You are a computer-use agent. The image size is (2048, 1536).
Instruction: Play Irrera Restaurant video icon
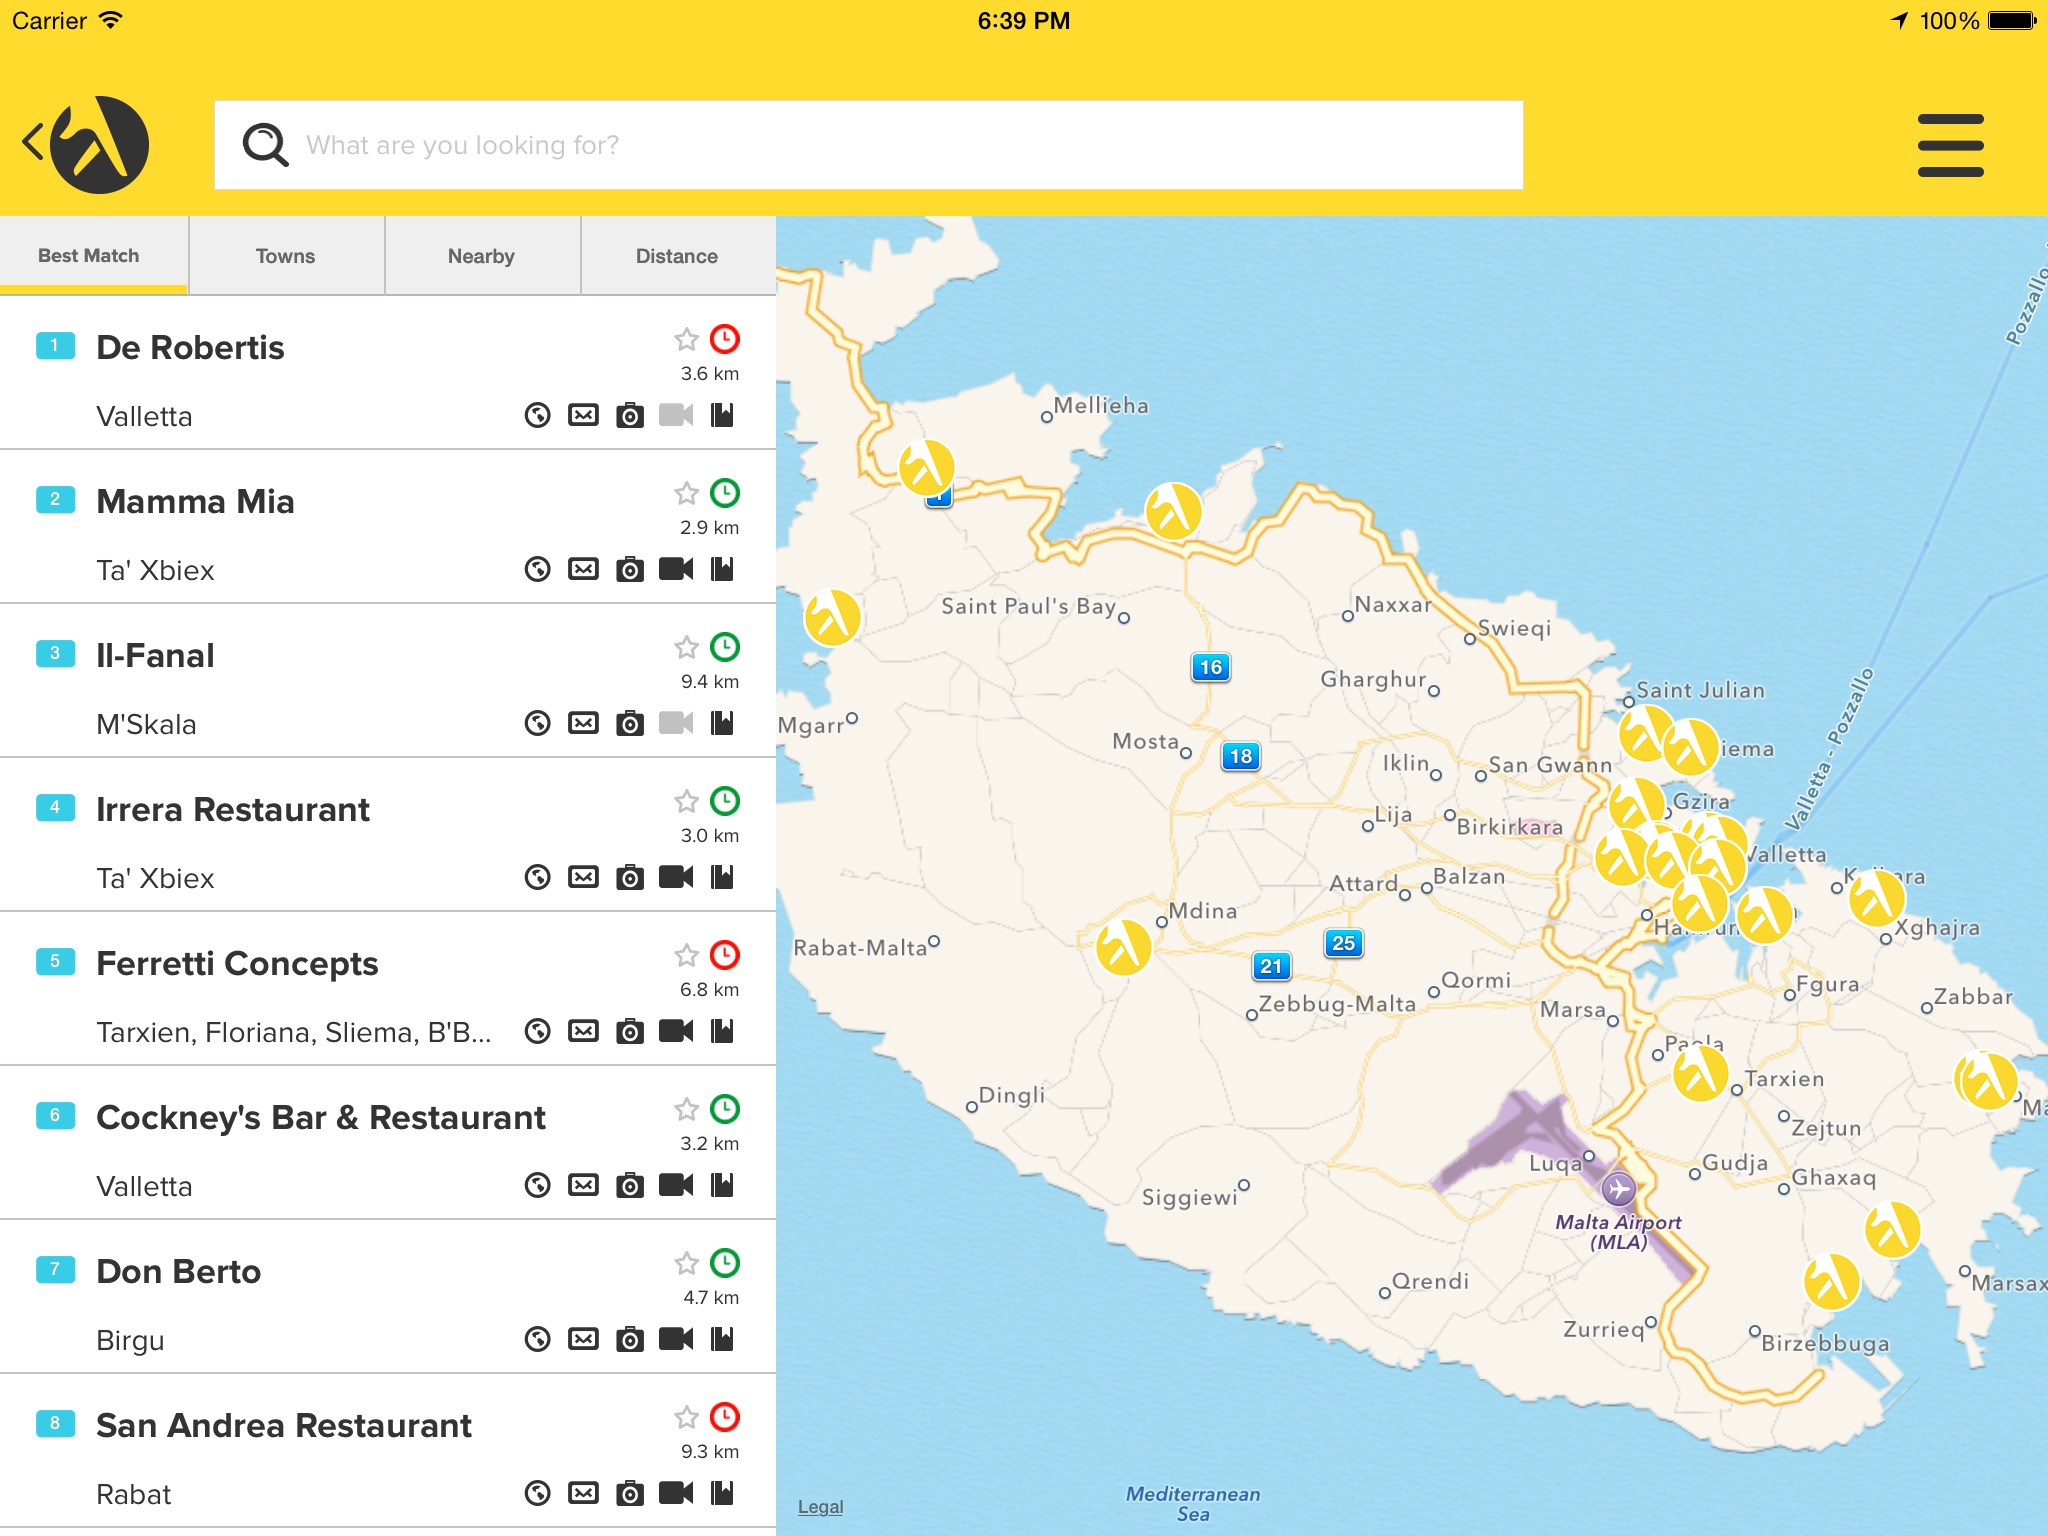coord(676,877)
